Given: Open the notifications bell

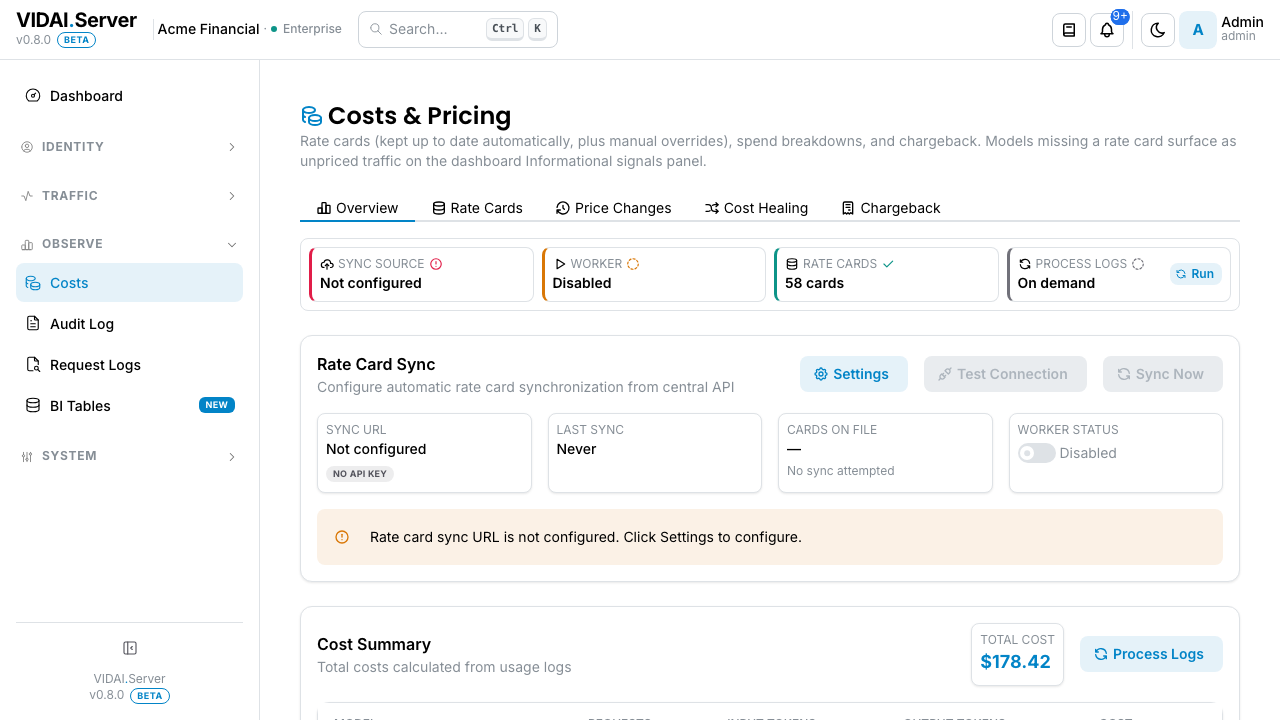Looking at the screenshot, I should pyautogui.click(x=1107, y=30).
